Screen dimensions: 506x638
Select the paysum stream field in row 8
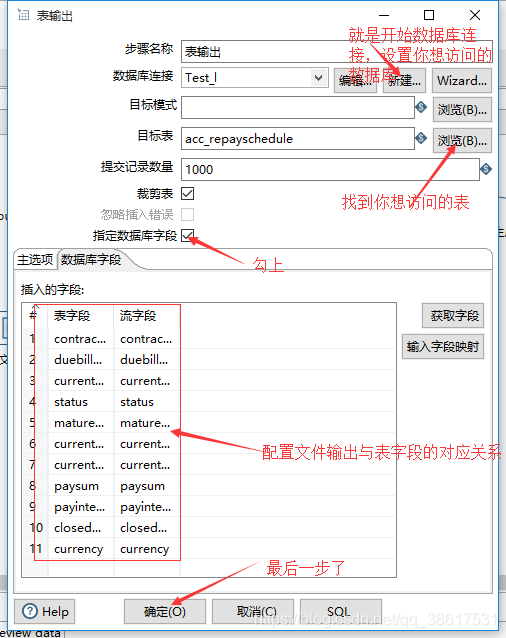click(x=147, y=486)
